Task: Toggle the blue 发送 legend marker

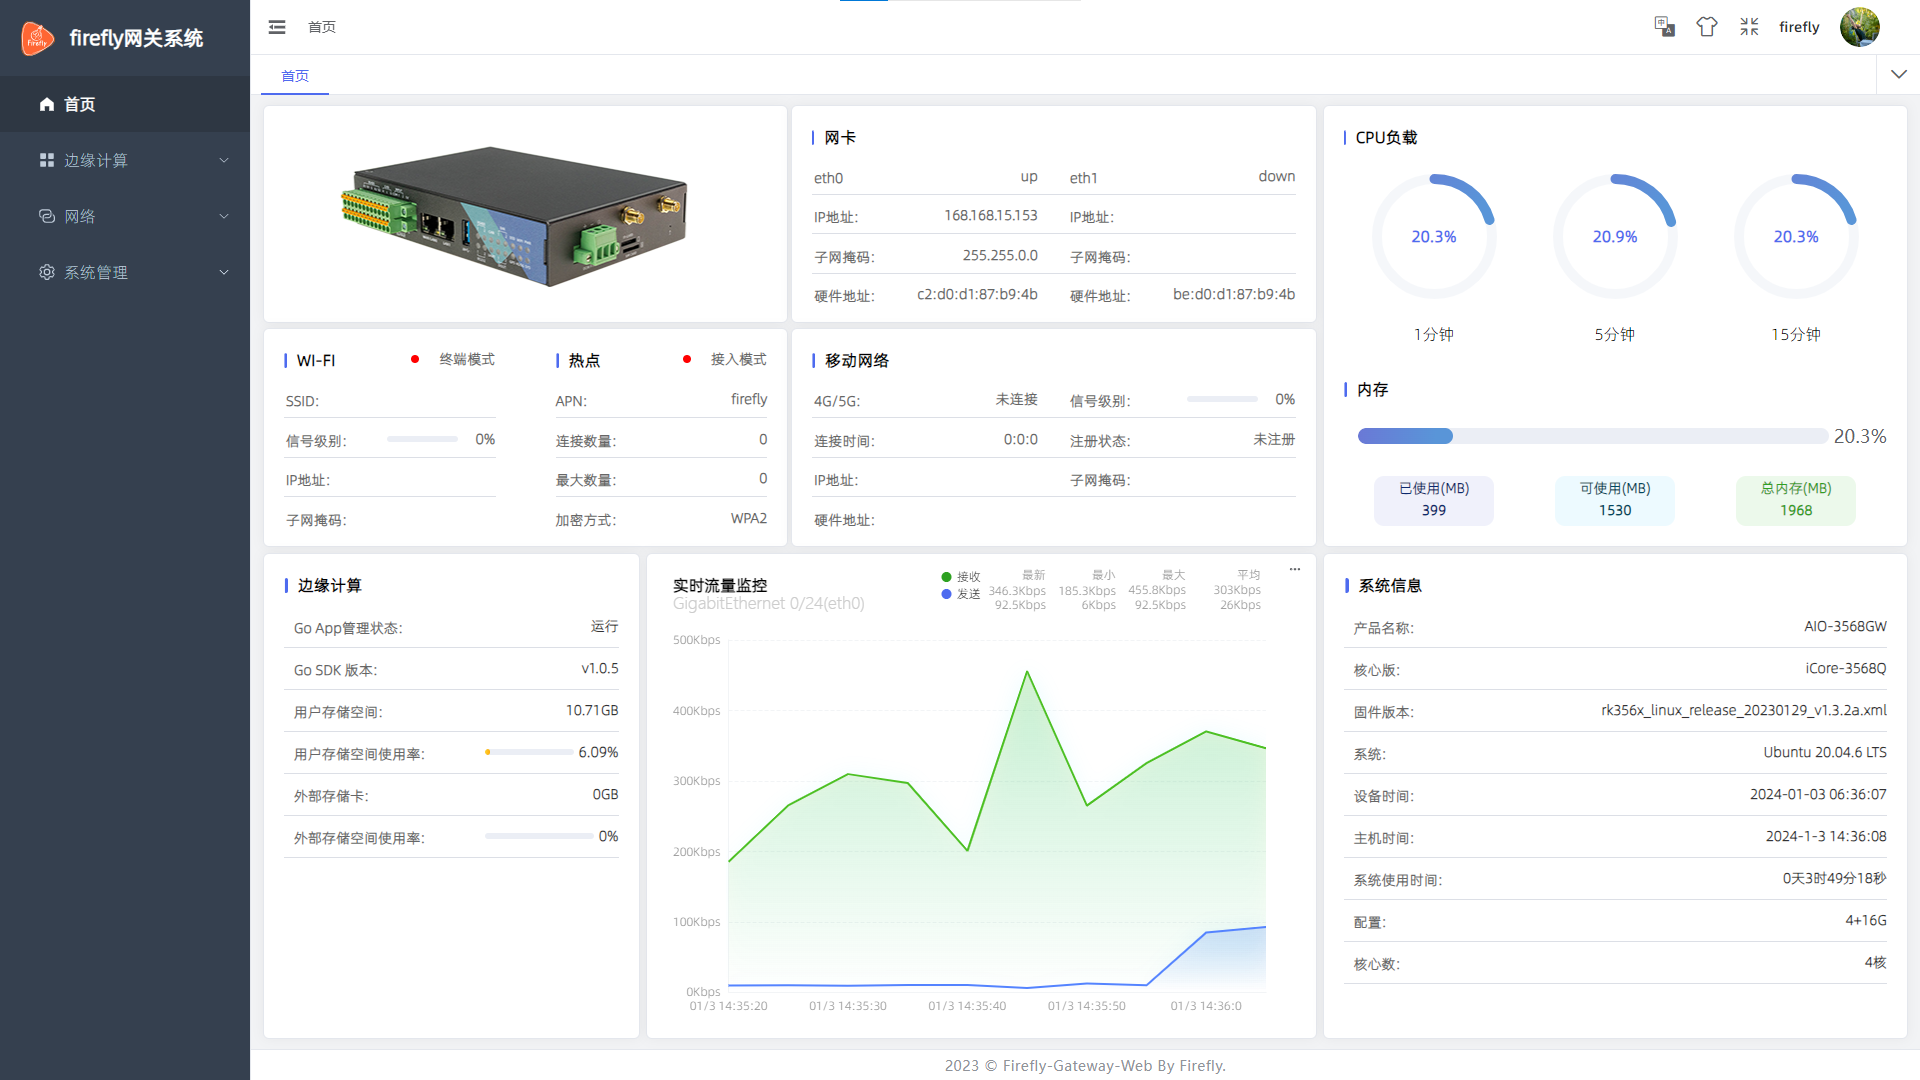Action: pos(946,594)
